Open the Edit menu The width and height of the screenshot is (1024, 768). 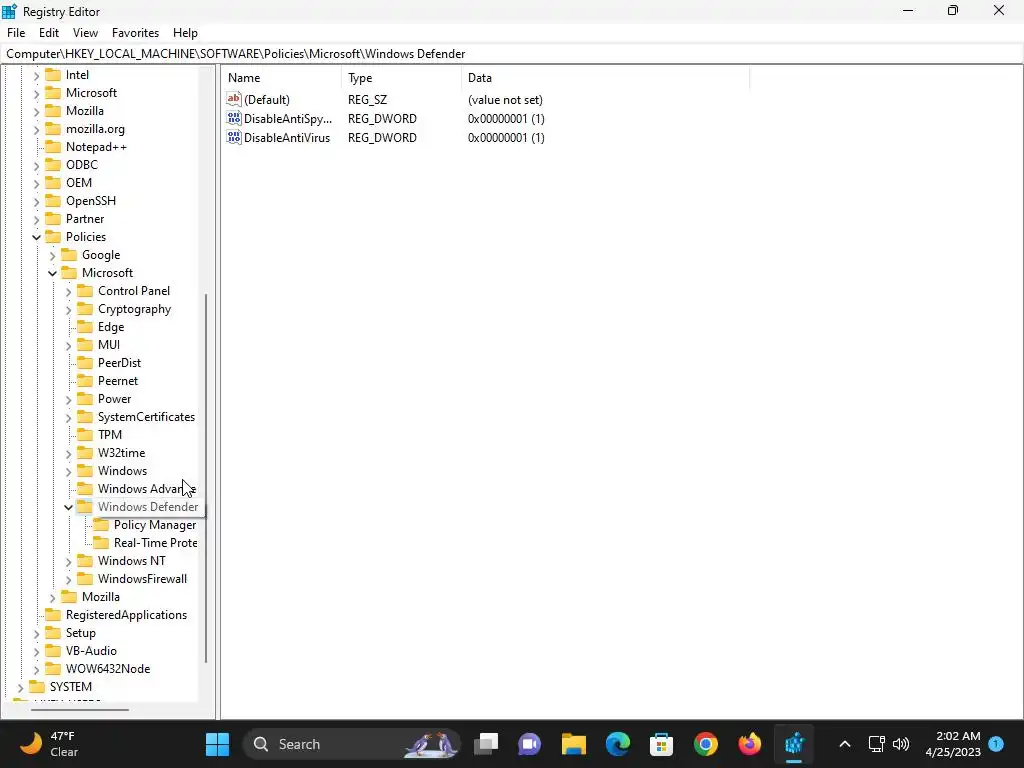pos(49,33)
